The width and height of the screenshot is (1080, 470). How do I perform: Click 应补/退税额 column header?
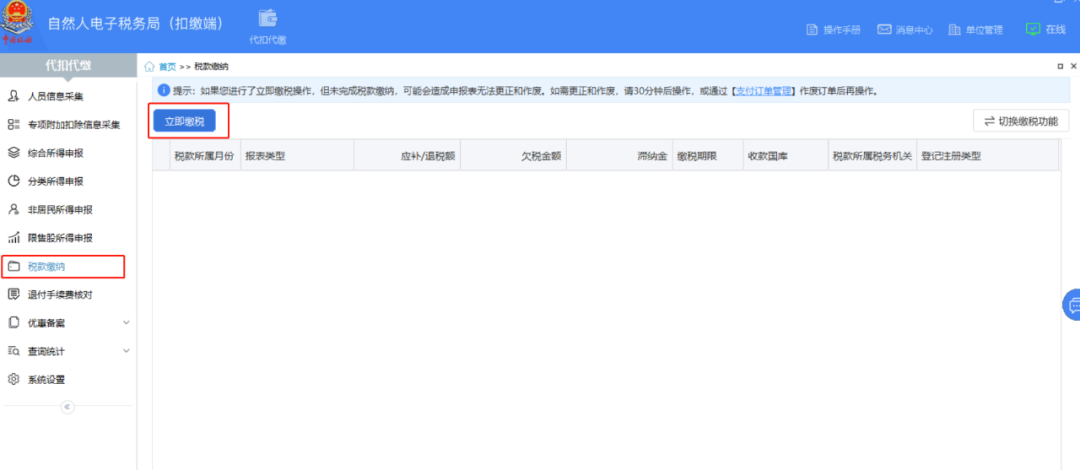coord(406,156)
